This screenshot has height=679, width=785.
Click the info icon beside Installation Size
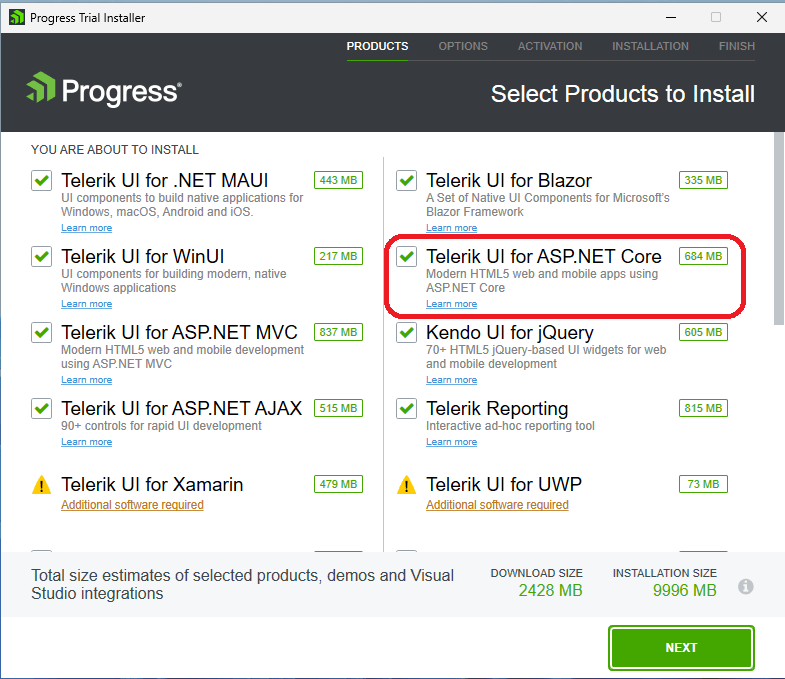[745, 586]
